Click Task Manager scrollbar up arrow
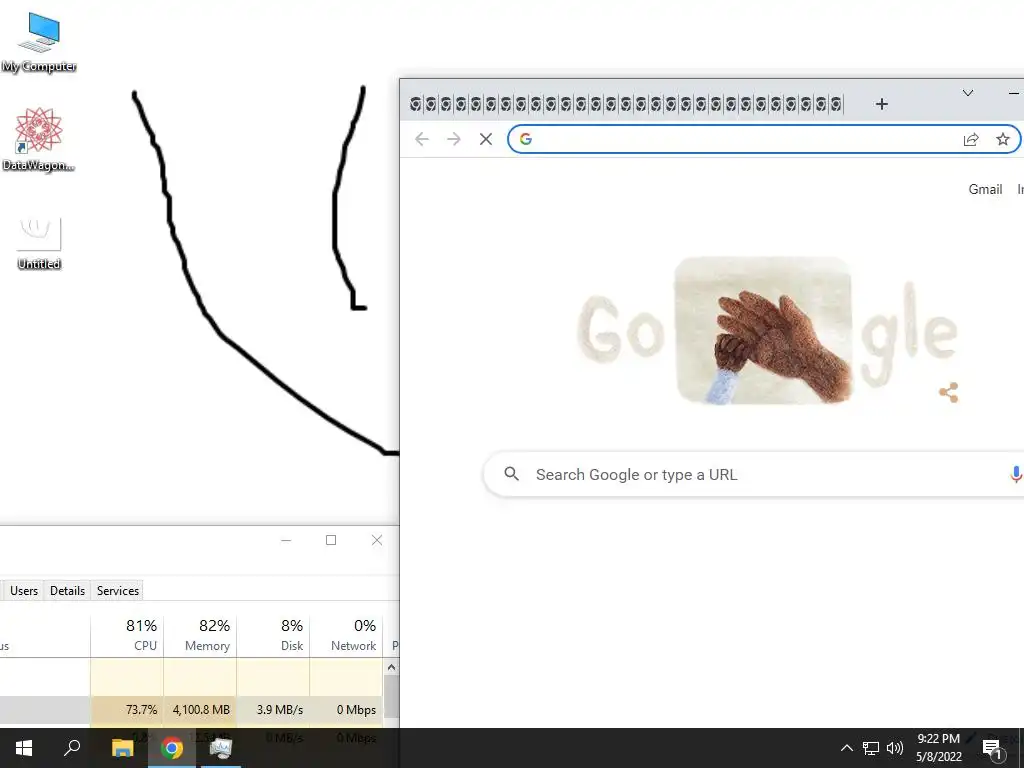The height and width of the screenshot is (768, 1024). point(391,667)
